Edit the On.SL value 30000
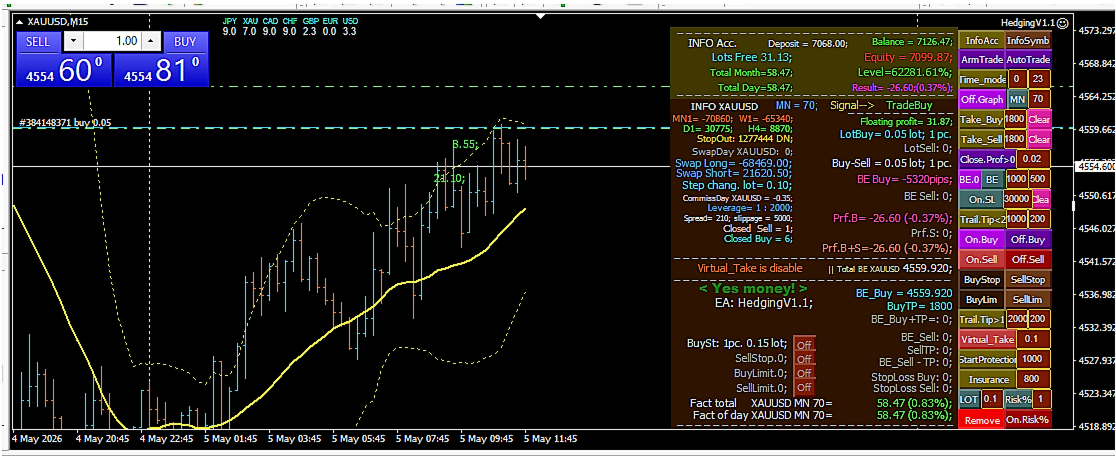The image size is (1116, 456). 1017,198
